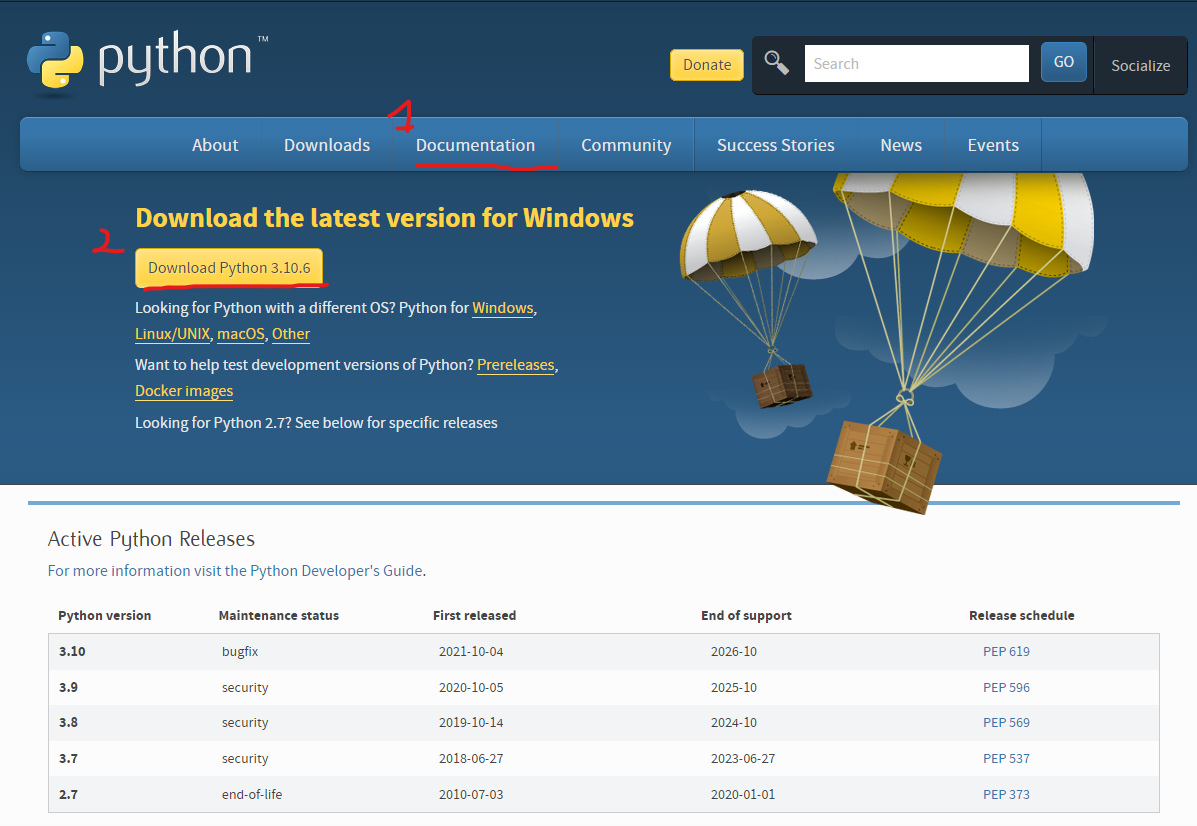
Task: Click the magnifying glass search icon
Action: point(776,63)
